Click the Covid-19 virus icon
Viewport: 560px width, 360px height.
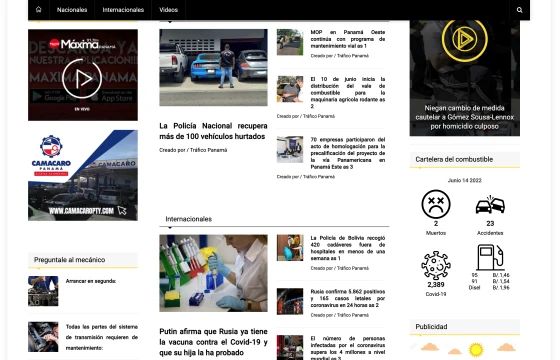[x=436, y=265]
